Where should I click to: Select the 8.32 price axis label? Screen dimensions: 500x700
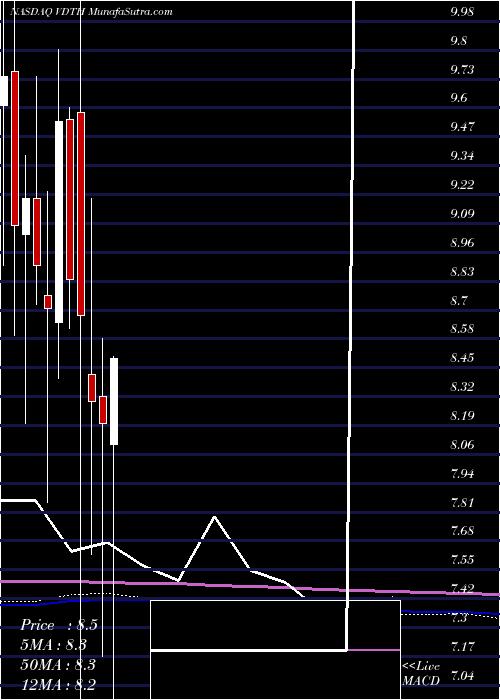[x=462, y=387]
